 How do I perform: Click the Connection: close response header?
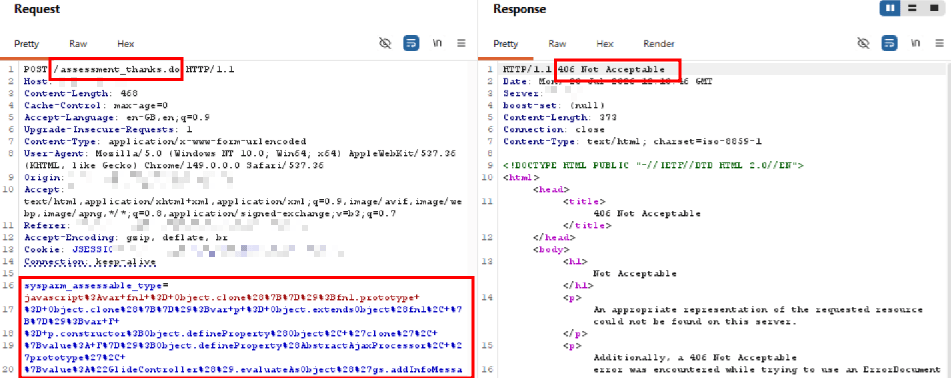(554, 129)
